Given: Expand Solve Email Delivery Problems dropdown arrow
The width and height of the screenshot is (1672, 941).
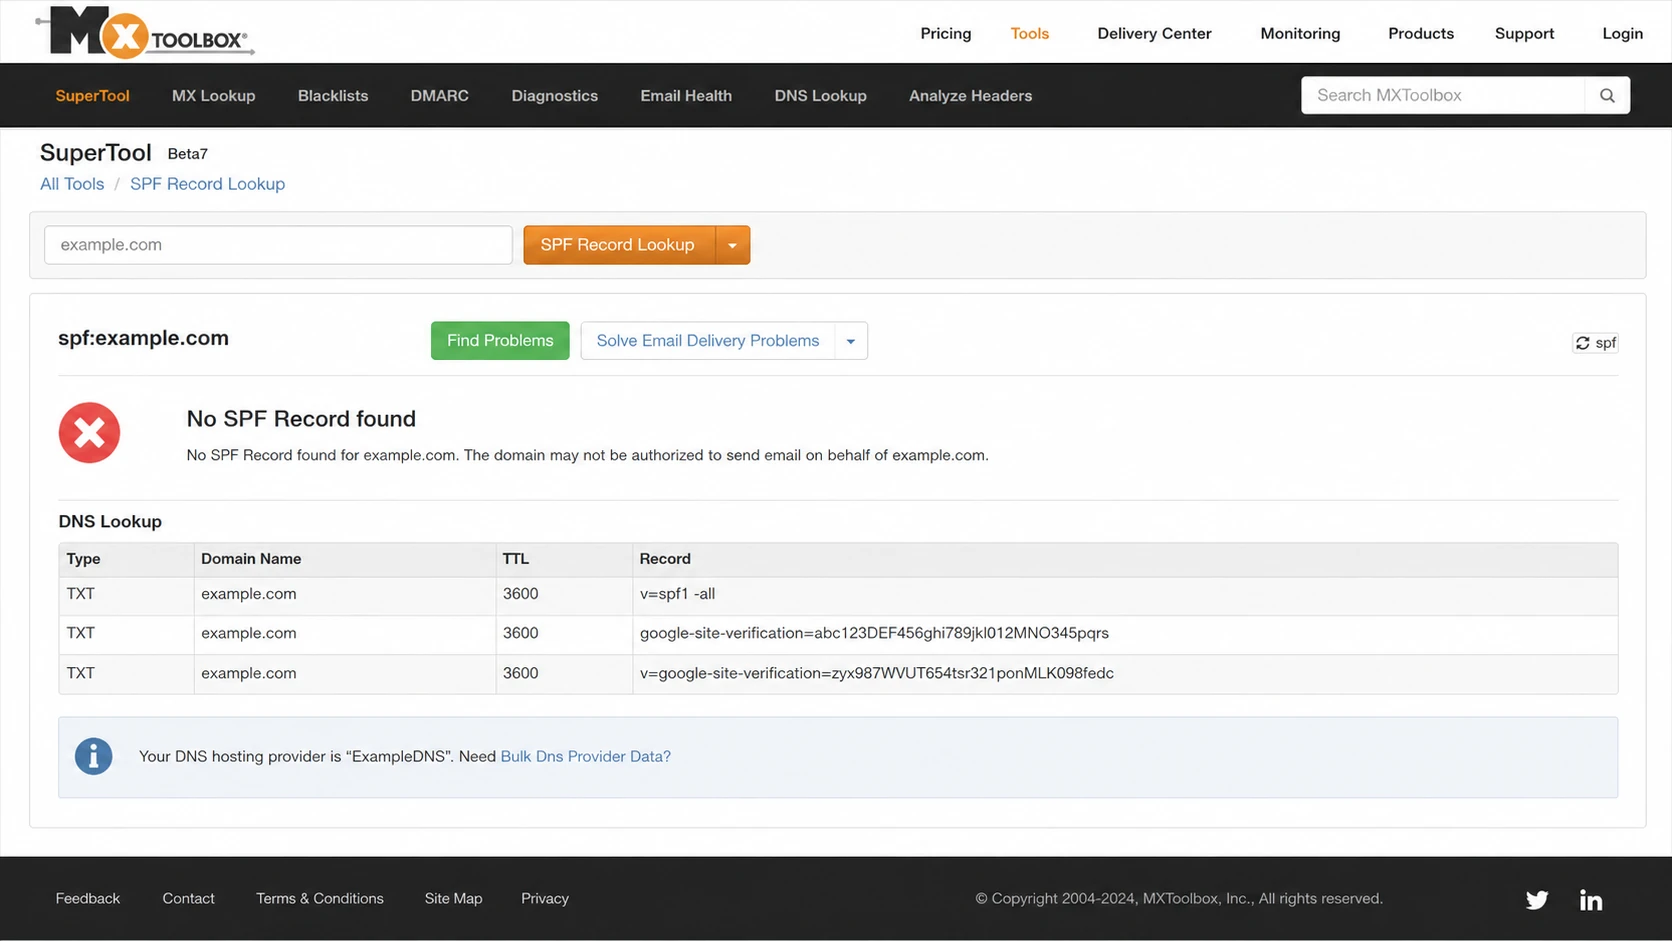Looking at the screenshot, I should pyautogui.click(x=851, y=341).
